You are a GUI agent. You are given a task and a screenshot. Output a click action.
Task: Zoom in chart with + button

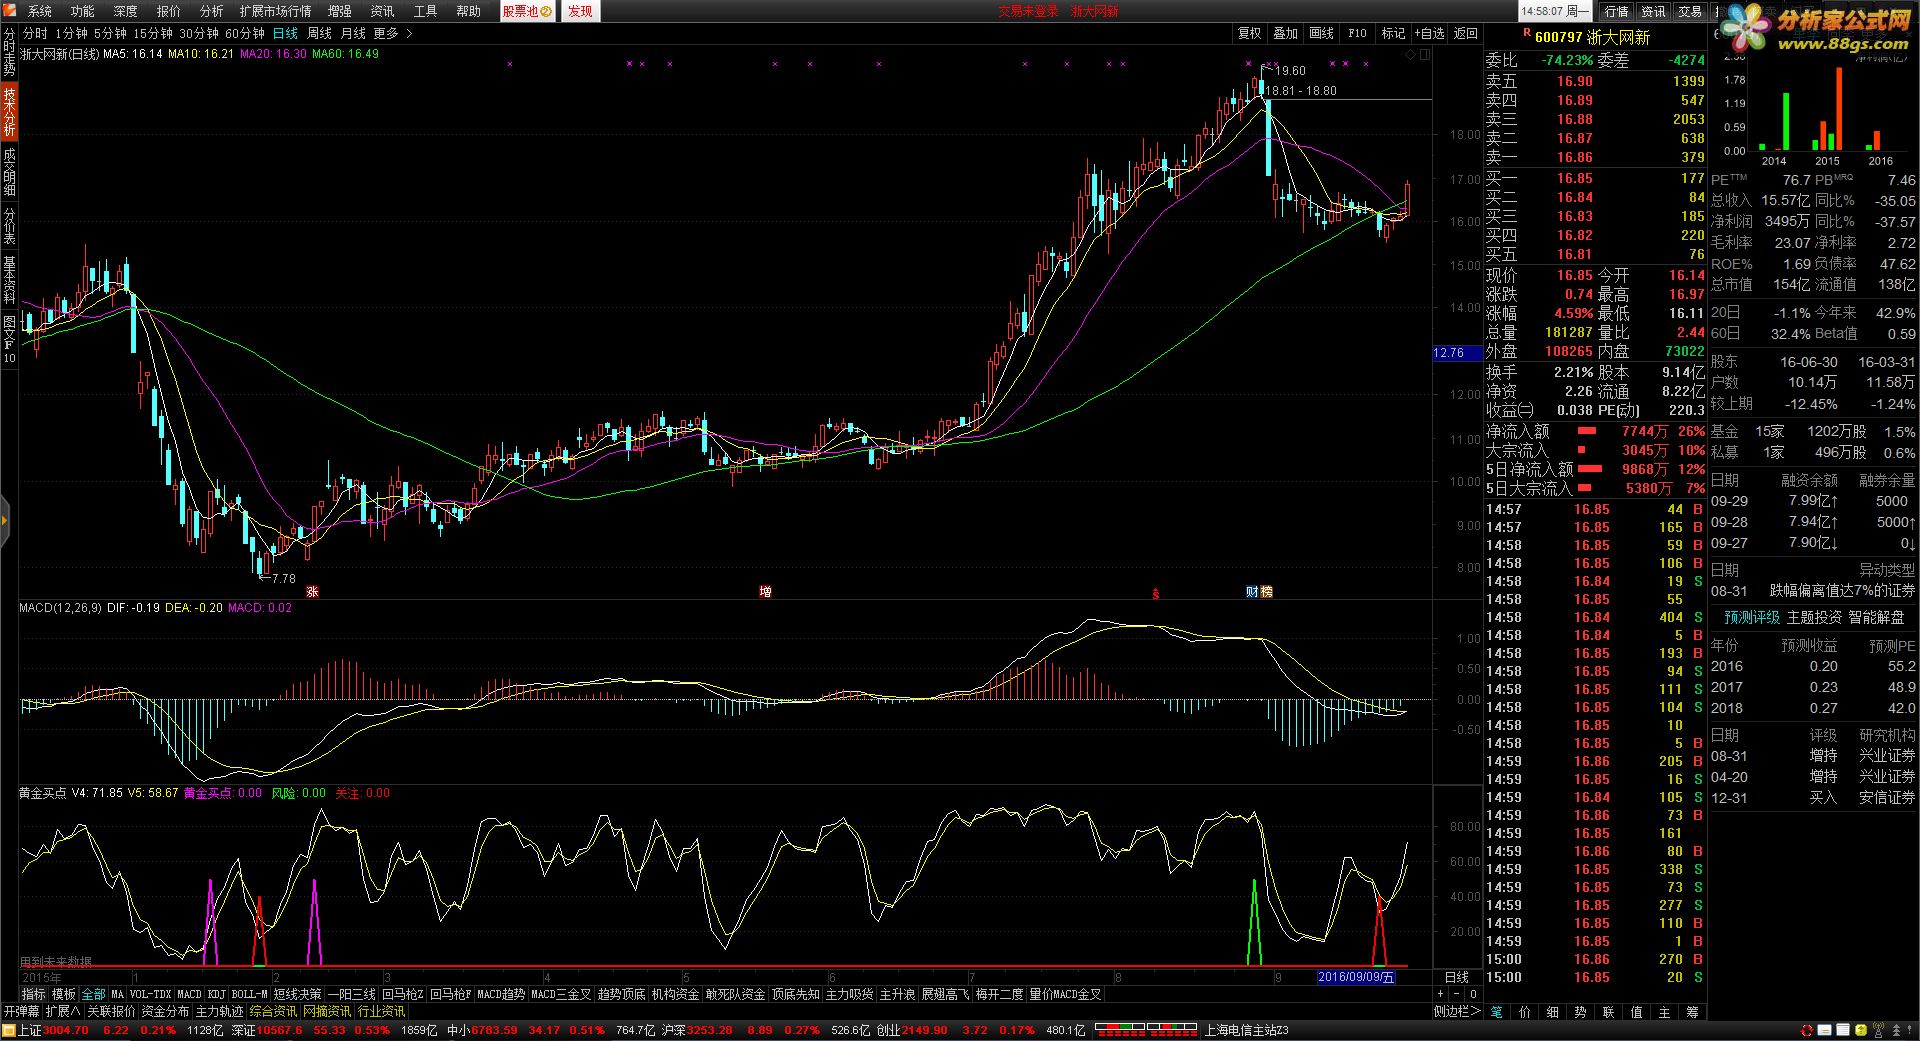coord(1440,994)
